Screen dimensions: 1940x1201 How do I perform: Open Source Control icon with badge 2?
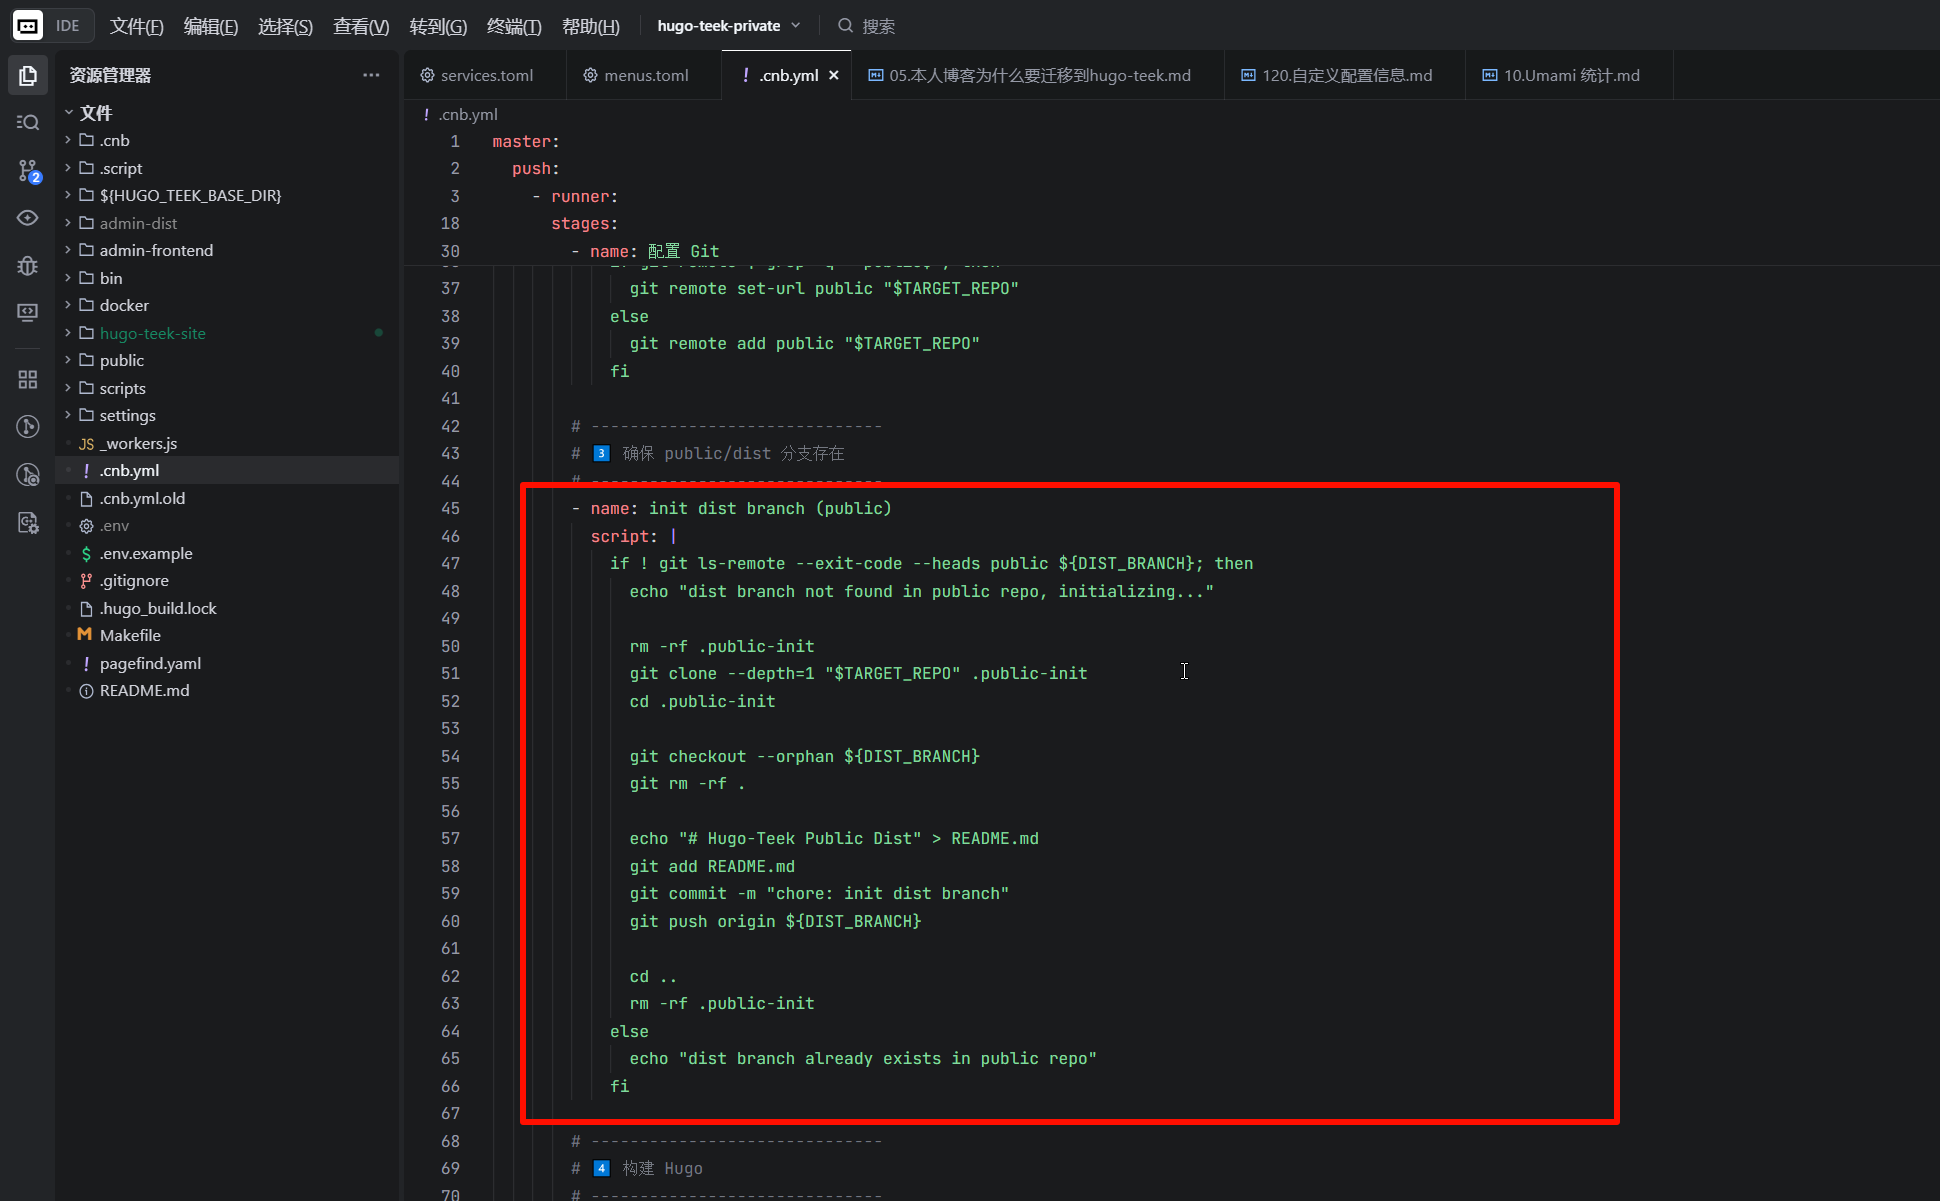pyautogui.click(x=28, y=170)
